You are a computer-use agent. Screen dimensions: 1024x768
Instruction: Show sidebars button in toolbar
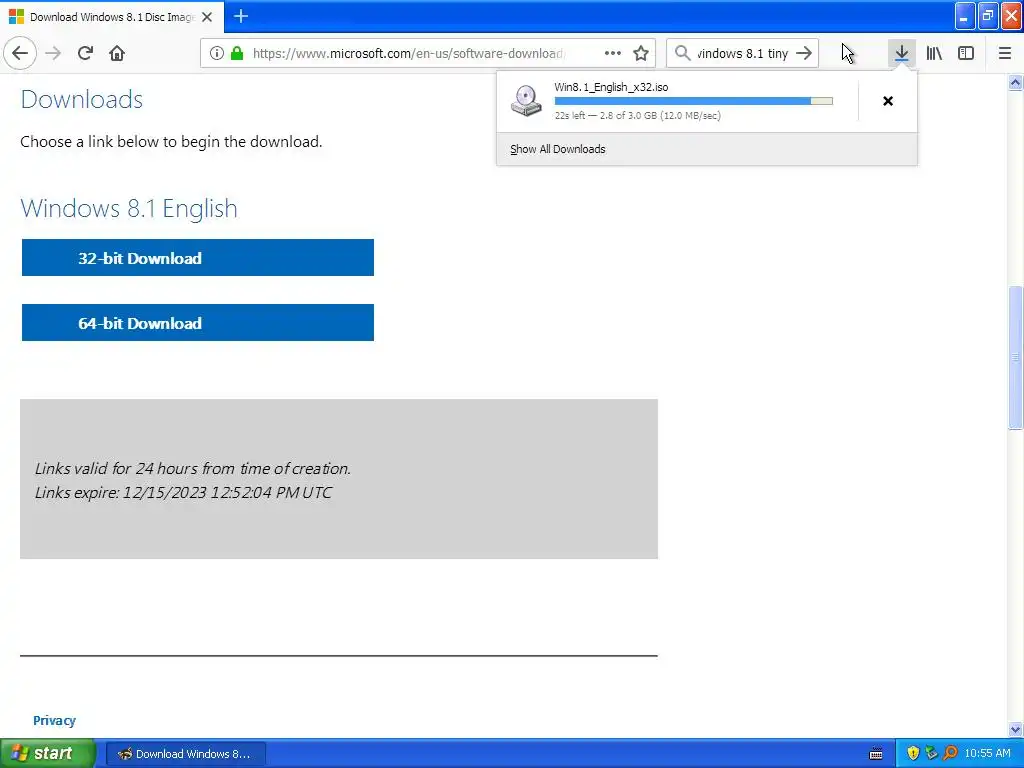pyautogui.click(x=966, y=53)
